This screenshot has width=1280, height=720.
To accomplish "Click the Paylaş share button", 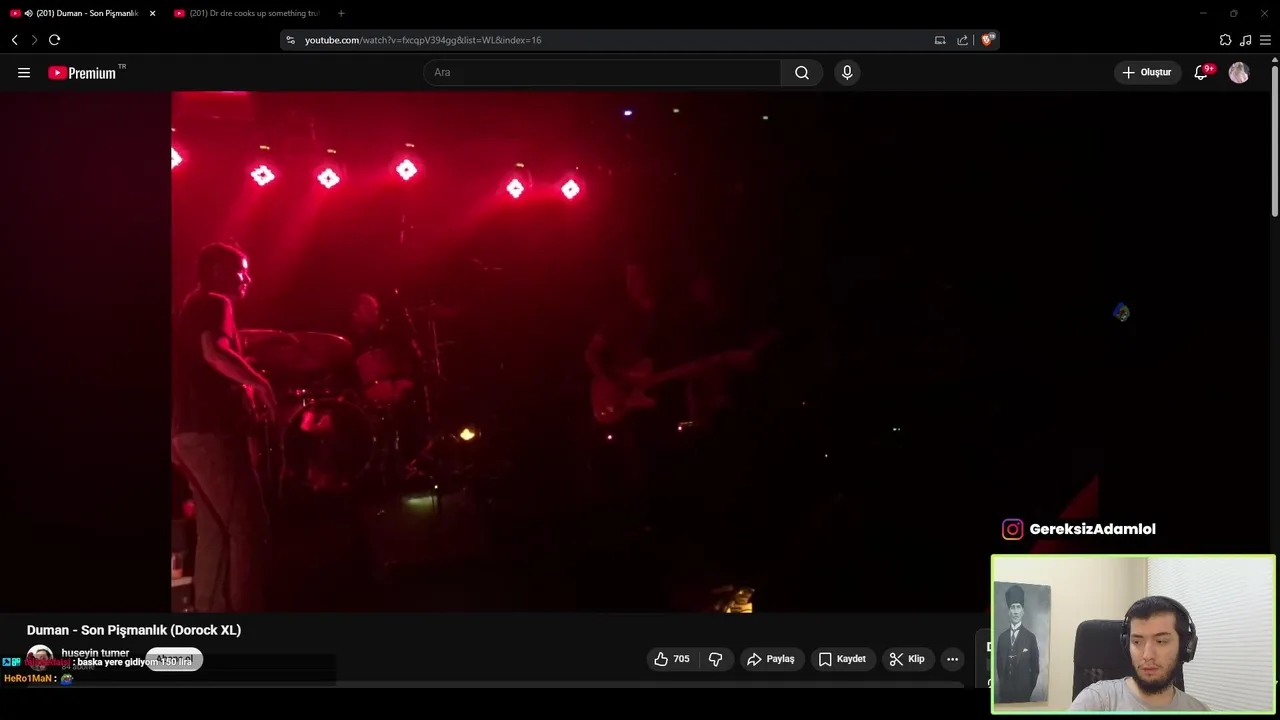I will coord(771,659).
